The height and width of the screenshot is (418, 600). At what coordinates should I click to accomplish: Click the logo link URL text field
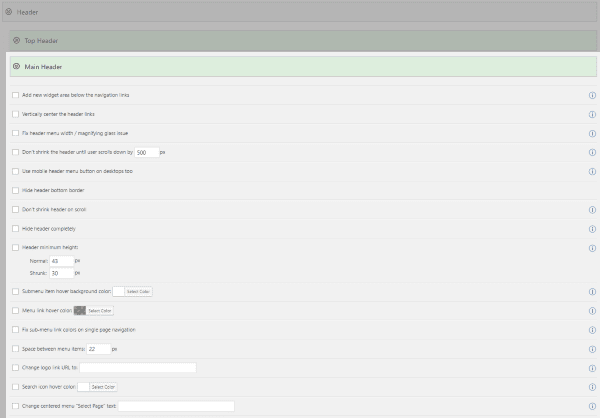click(x=138, y=368)
